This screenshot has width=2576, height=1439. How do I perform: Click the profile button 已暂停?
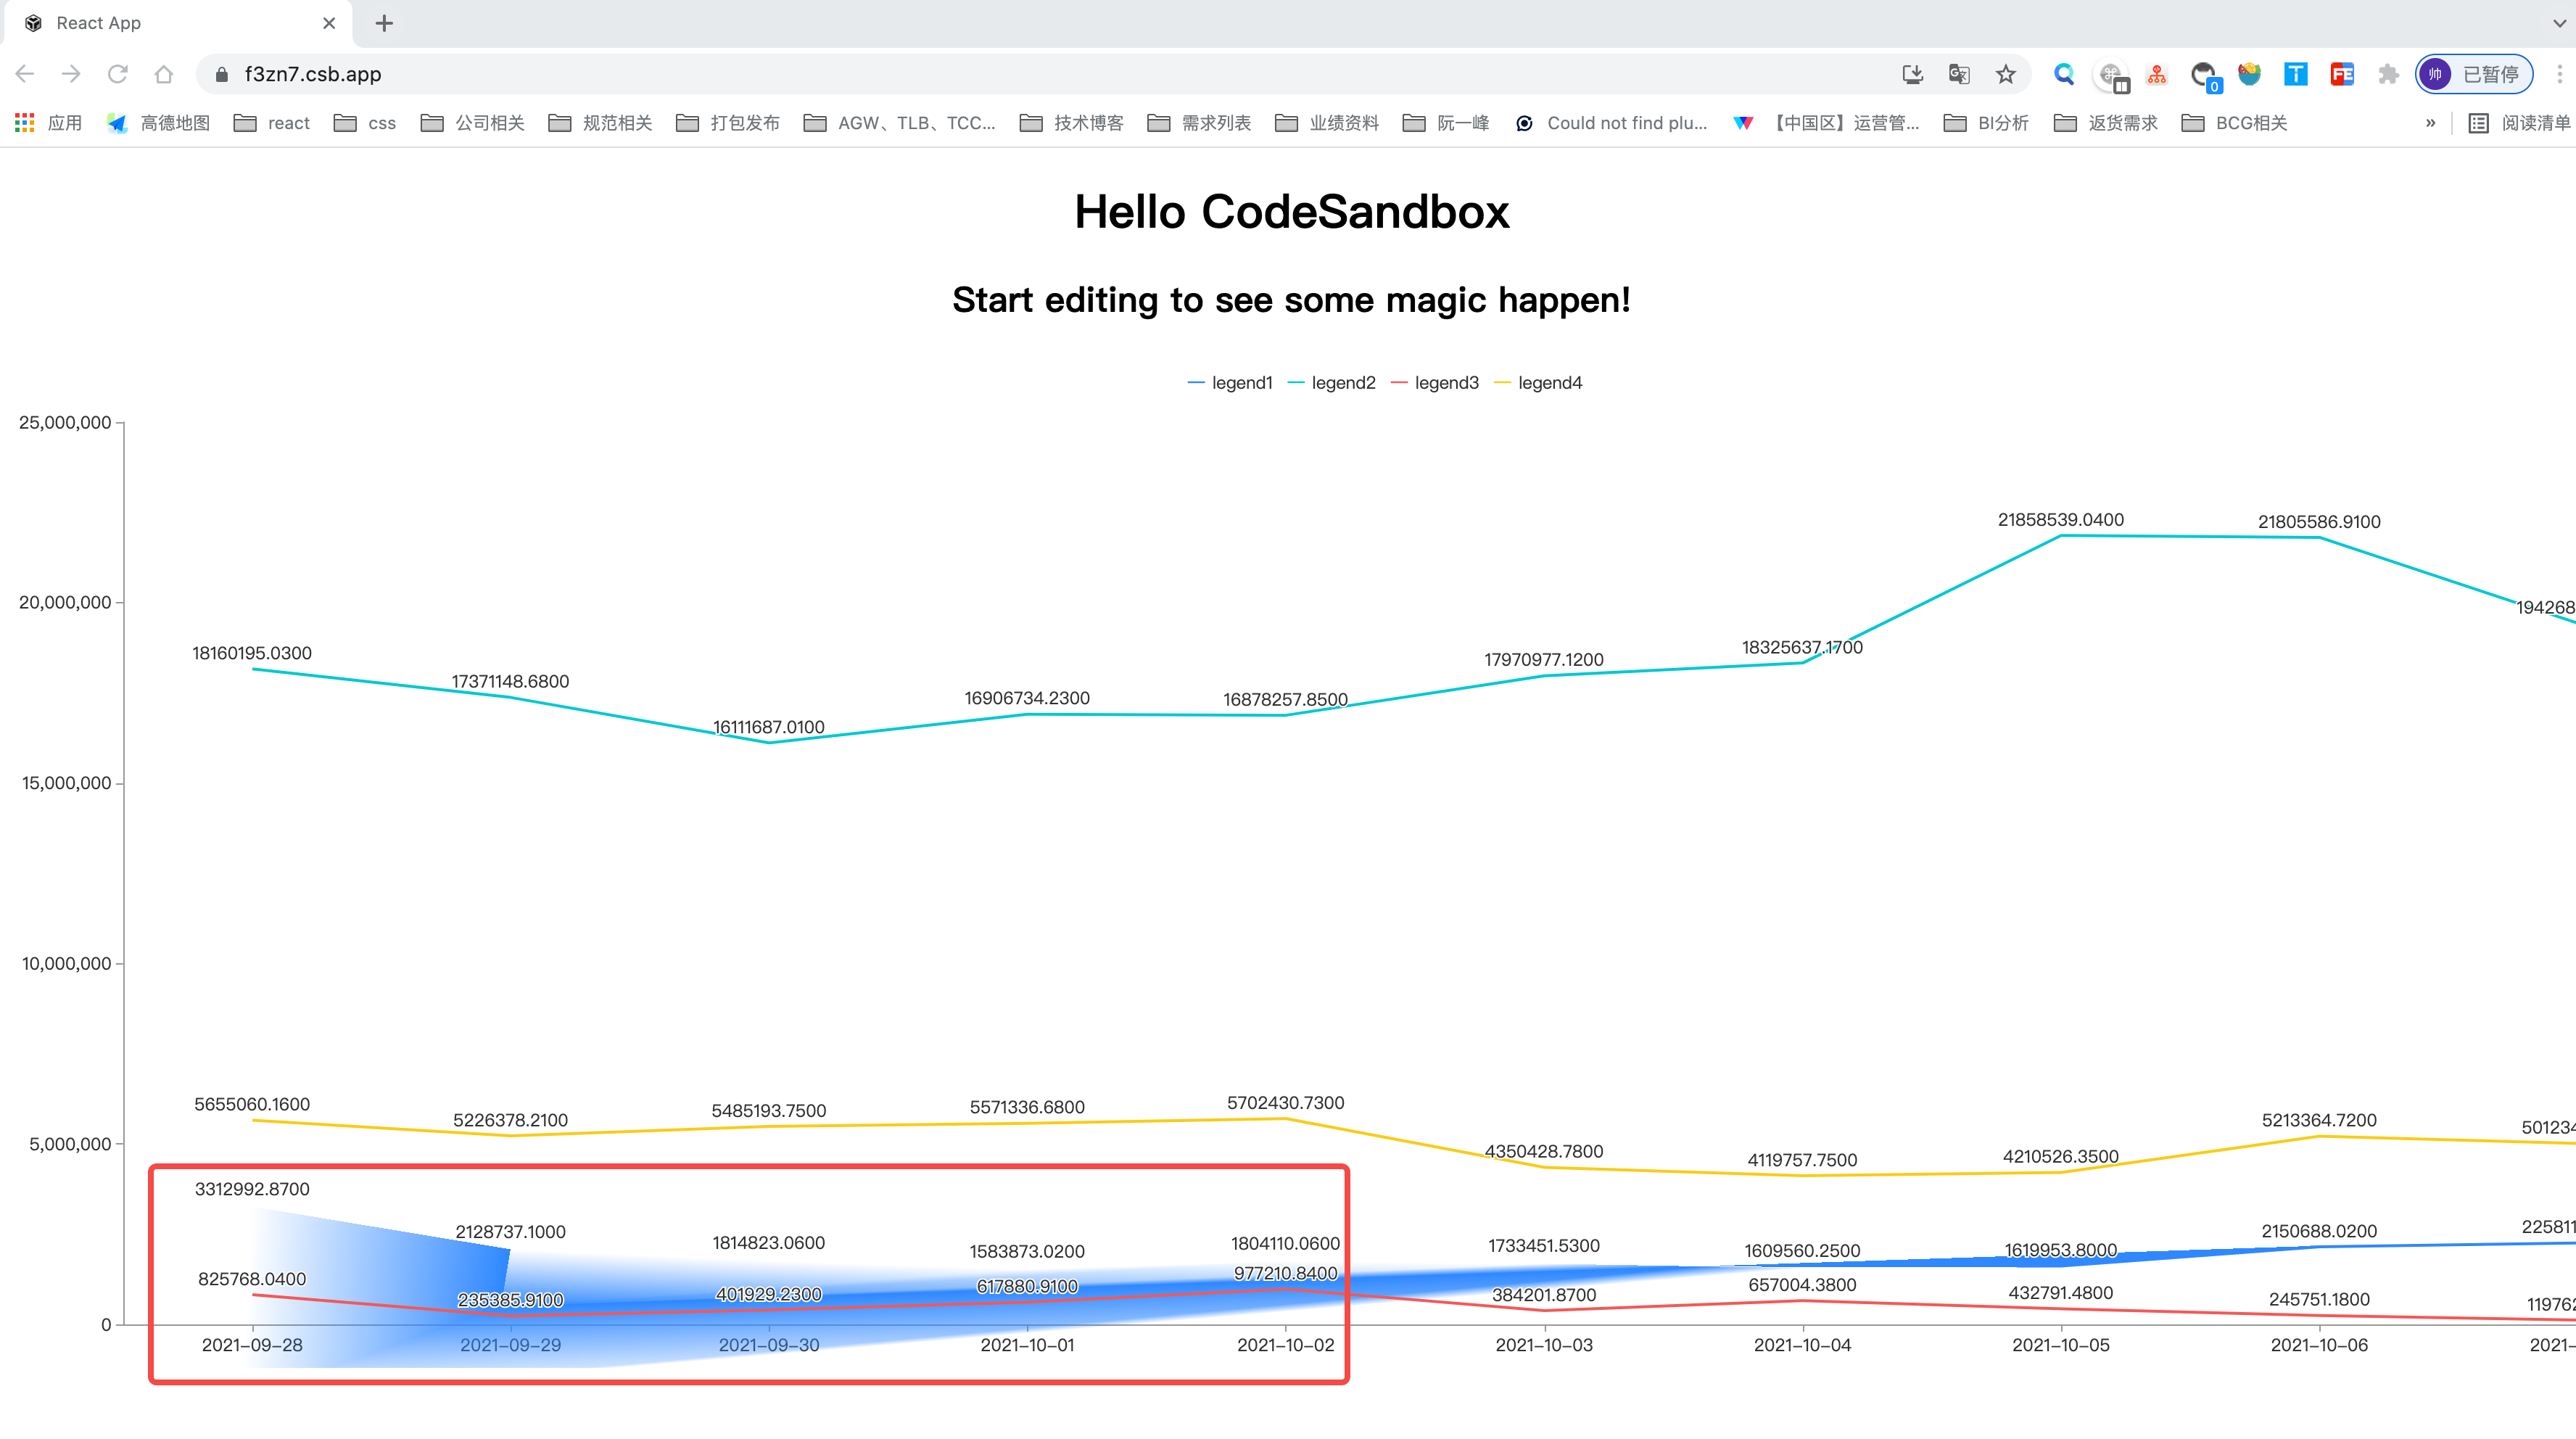[2475, 74]
